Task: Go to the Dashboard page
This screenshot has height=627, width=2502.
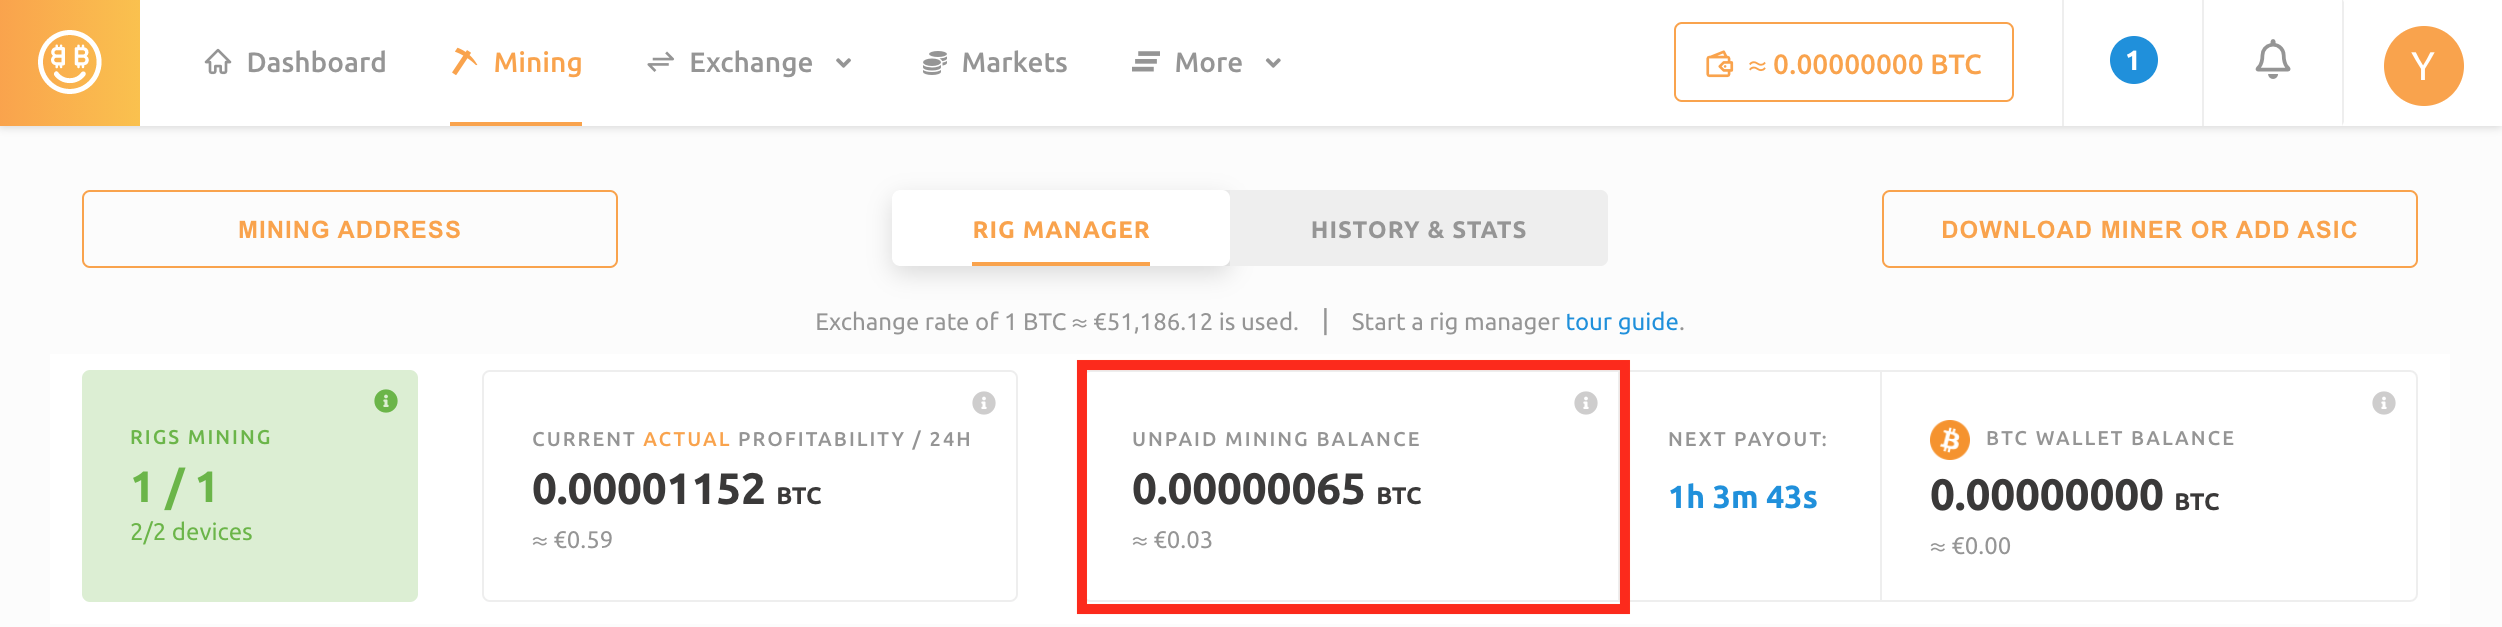Action: click(296, 63)
